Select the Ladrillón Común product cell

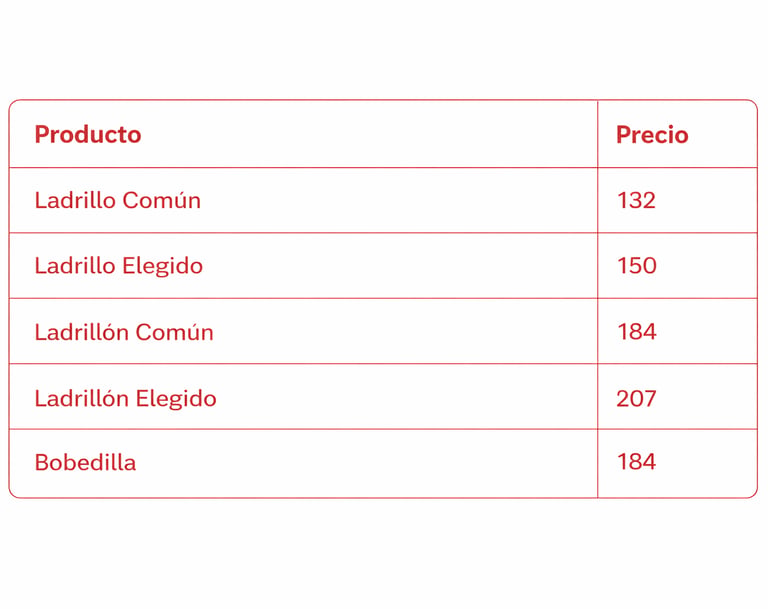pos(303,331)
